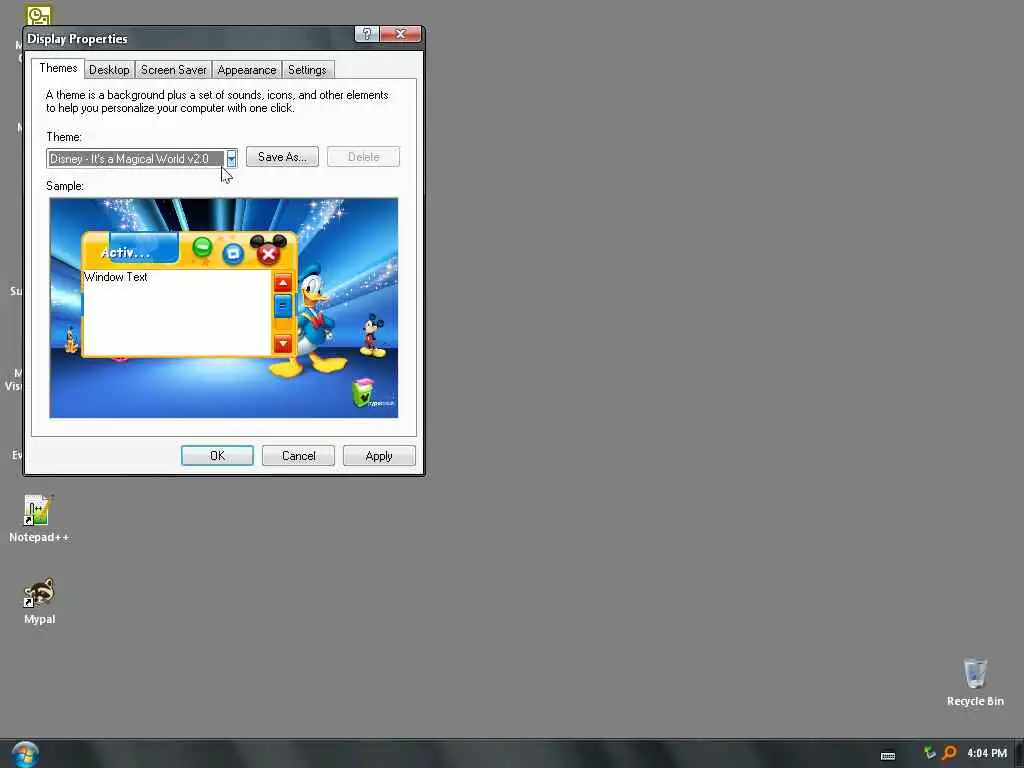Click the on-screen keyboard tray icon
The width and height of the screenshot is (1024, 768).
(x=888, y=756)
